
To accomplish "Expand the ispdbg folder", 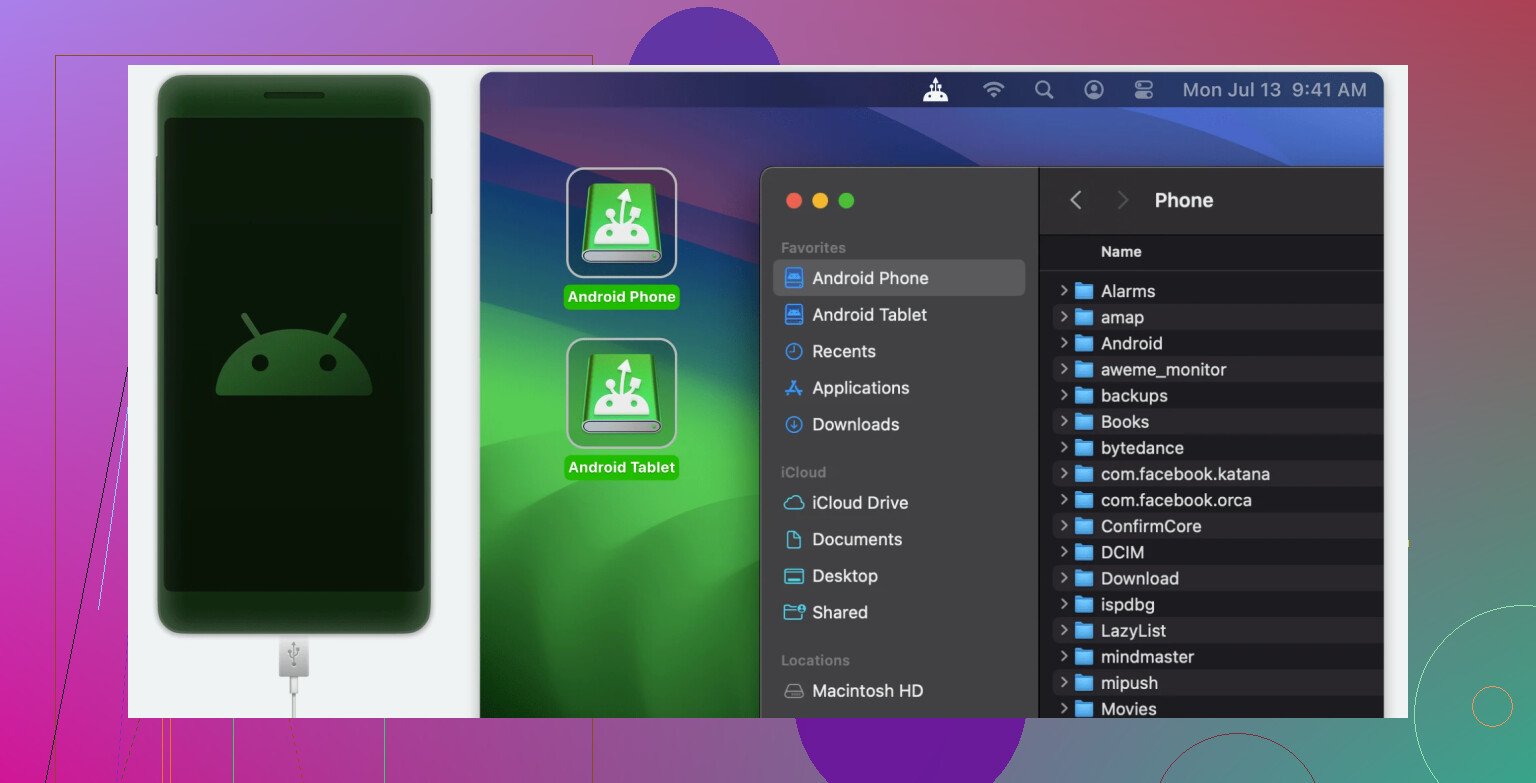I will pos(1064,604).
